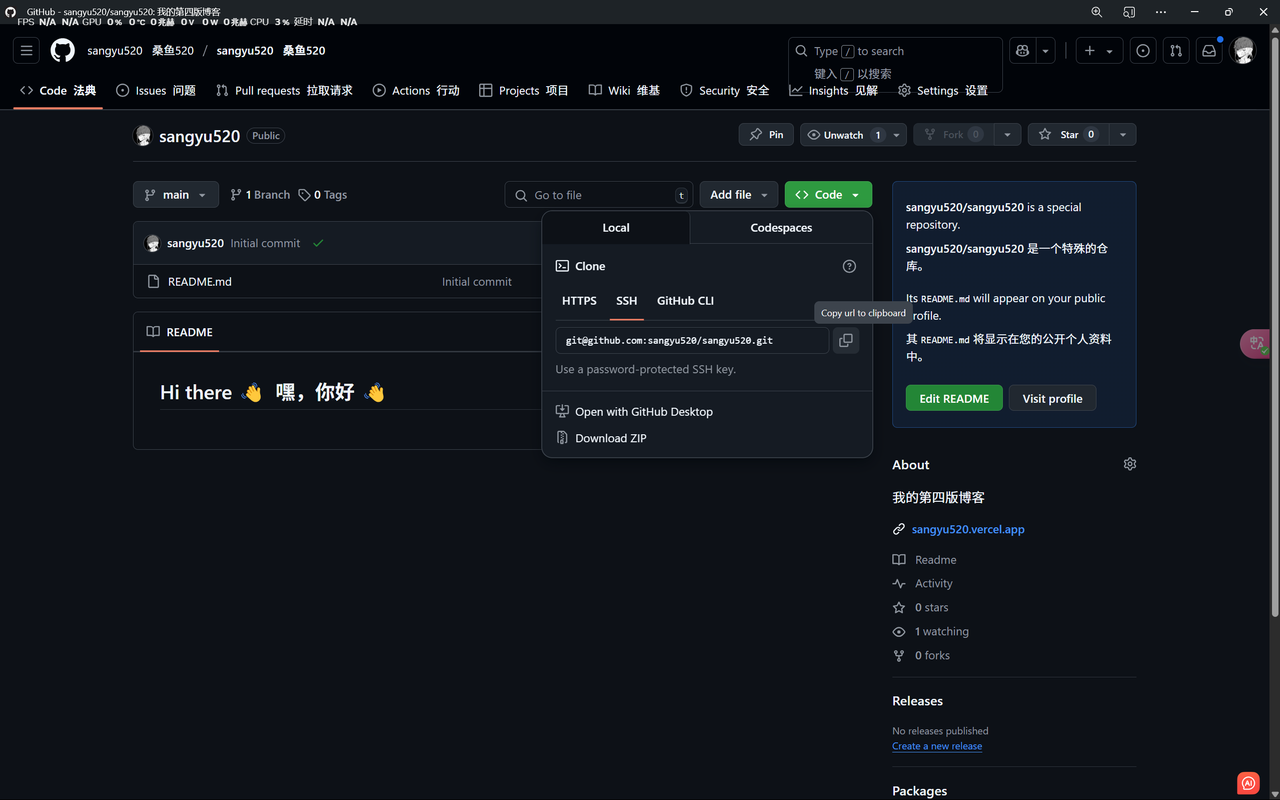
Task: Switch to the Issues tab
Action: [156, 90]
